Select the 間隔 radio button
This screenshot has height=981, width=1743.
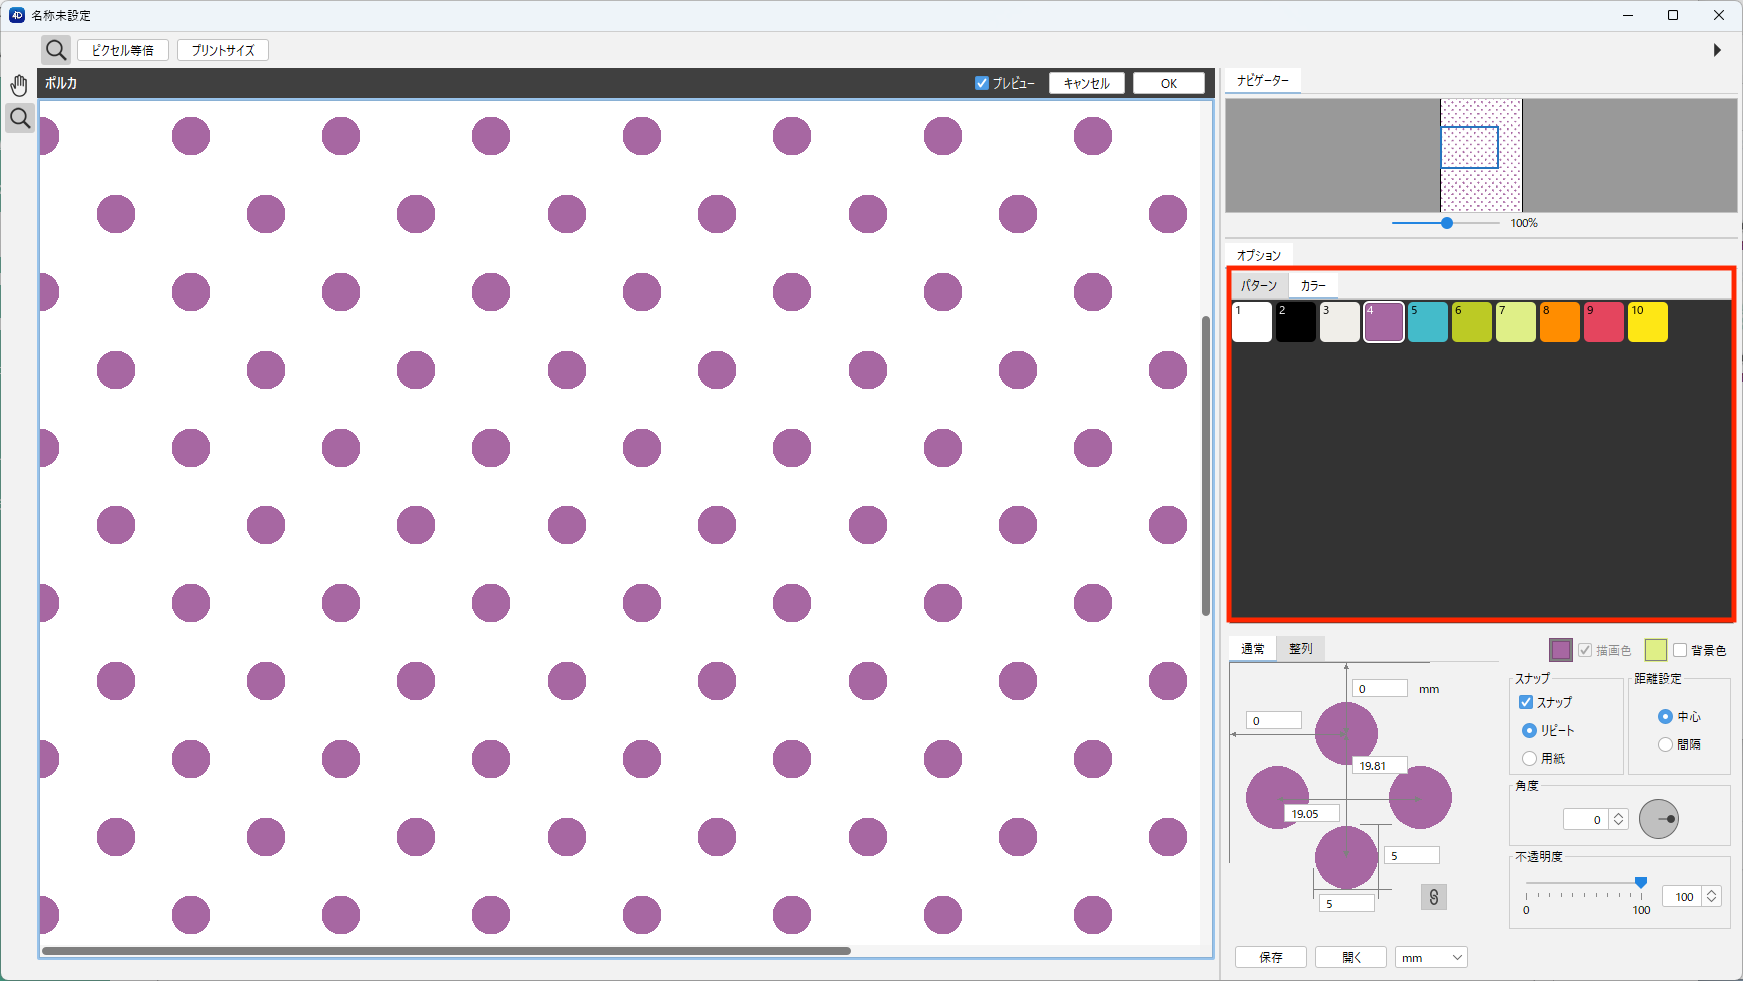click(1665, 744)
